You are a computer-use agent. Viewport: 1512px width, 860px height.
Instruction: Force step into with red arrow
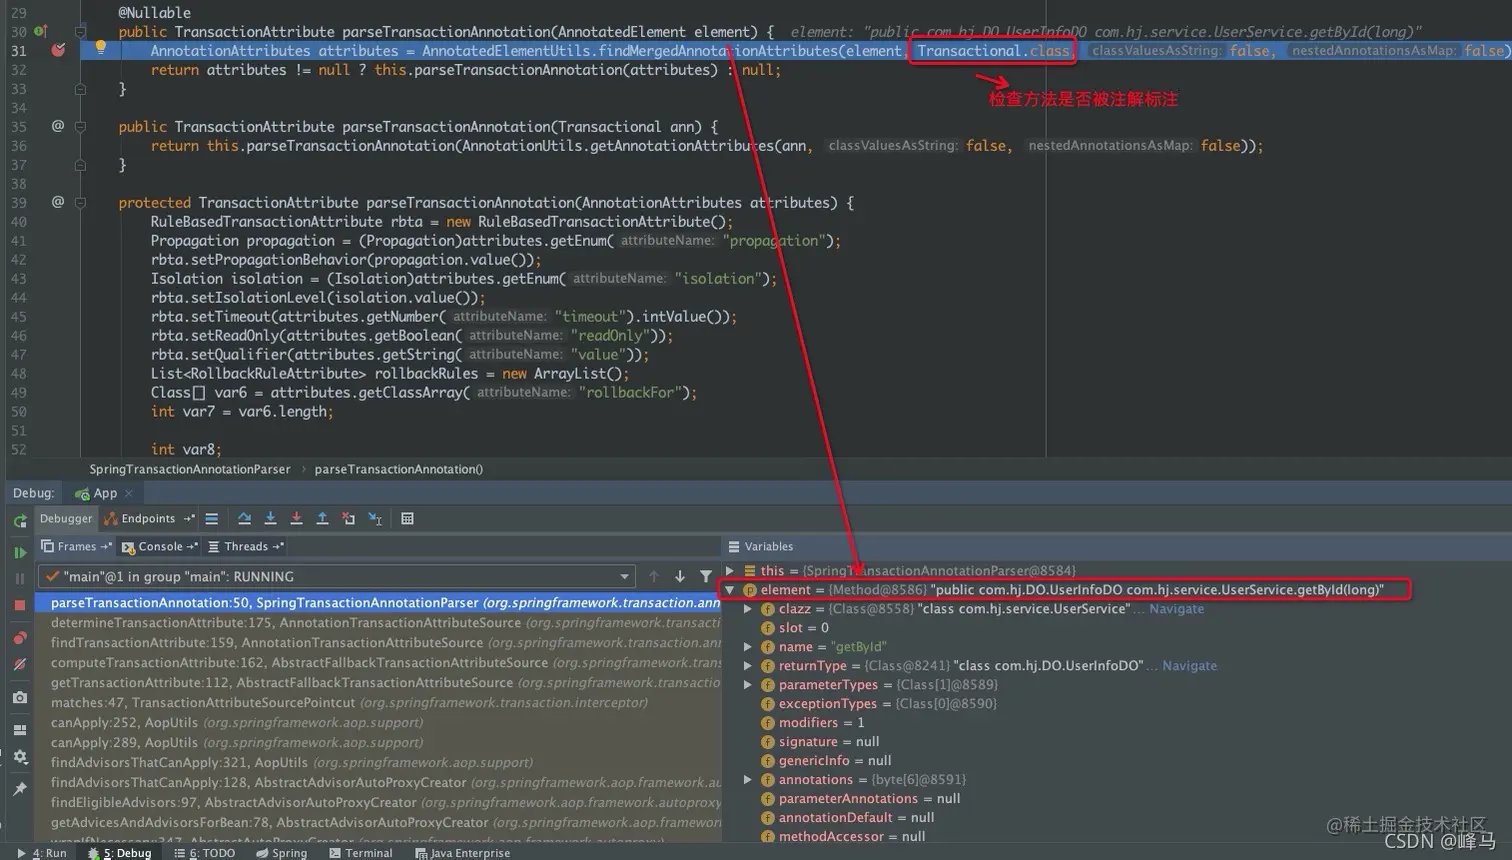(296, 518)
